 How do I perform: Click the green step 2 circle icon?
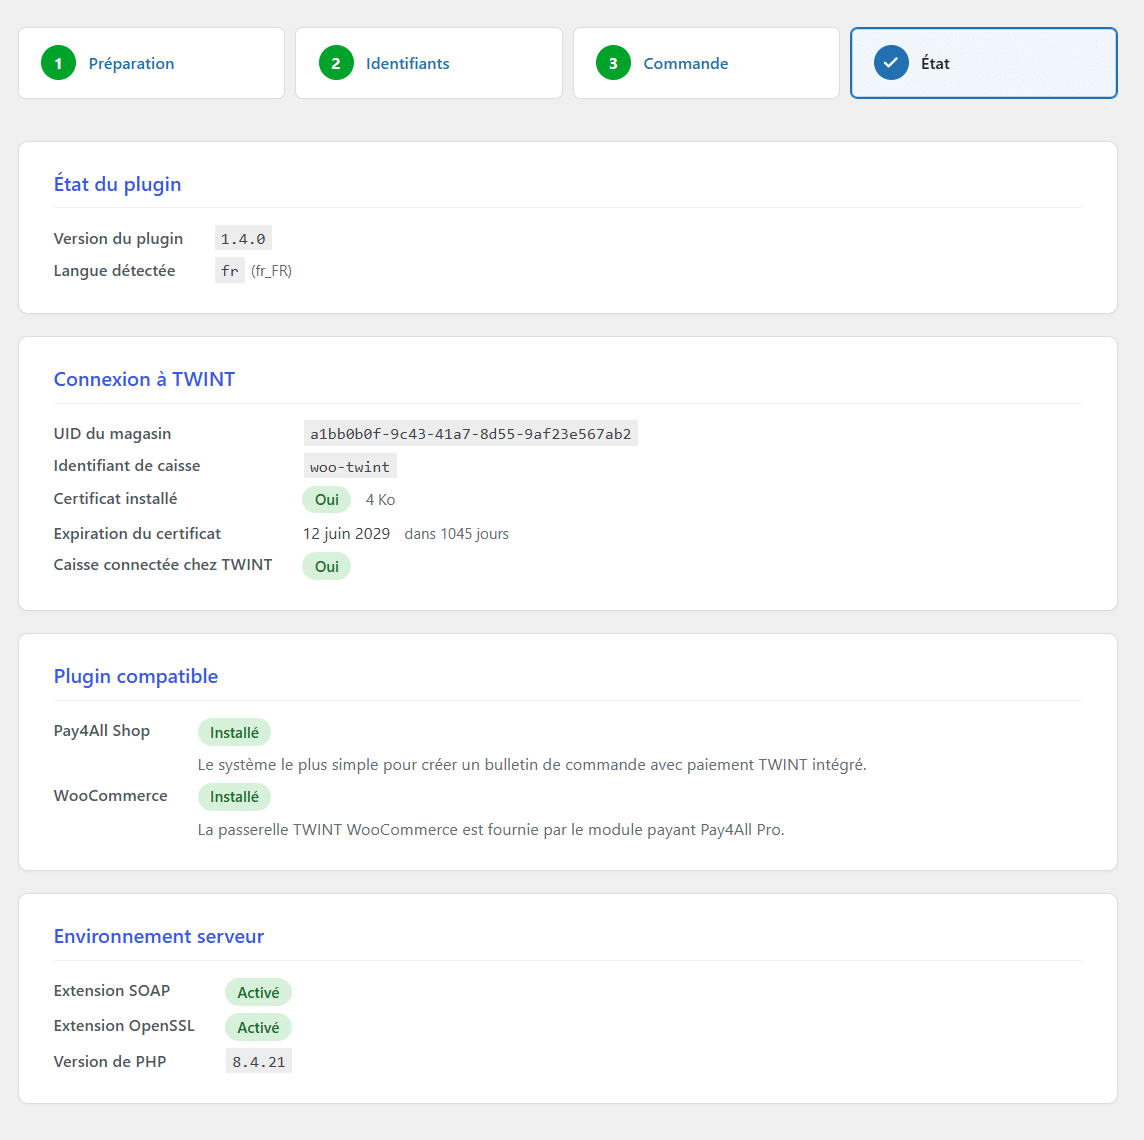click(x=336, y=63)
